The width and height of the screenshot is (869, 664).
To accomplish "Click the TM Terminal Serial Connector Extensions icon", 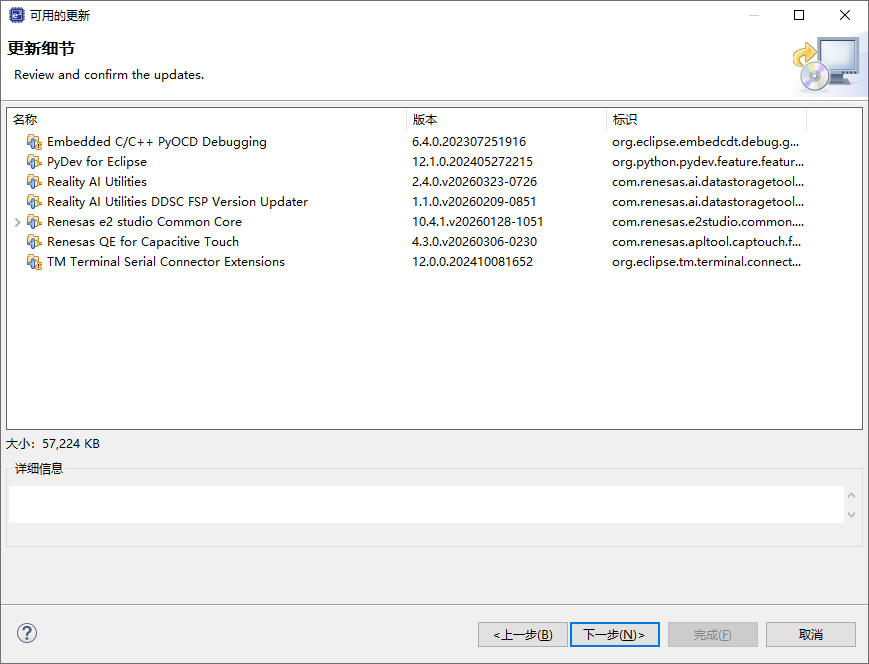I will (x=34, y=262).
